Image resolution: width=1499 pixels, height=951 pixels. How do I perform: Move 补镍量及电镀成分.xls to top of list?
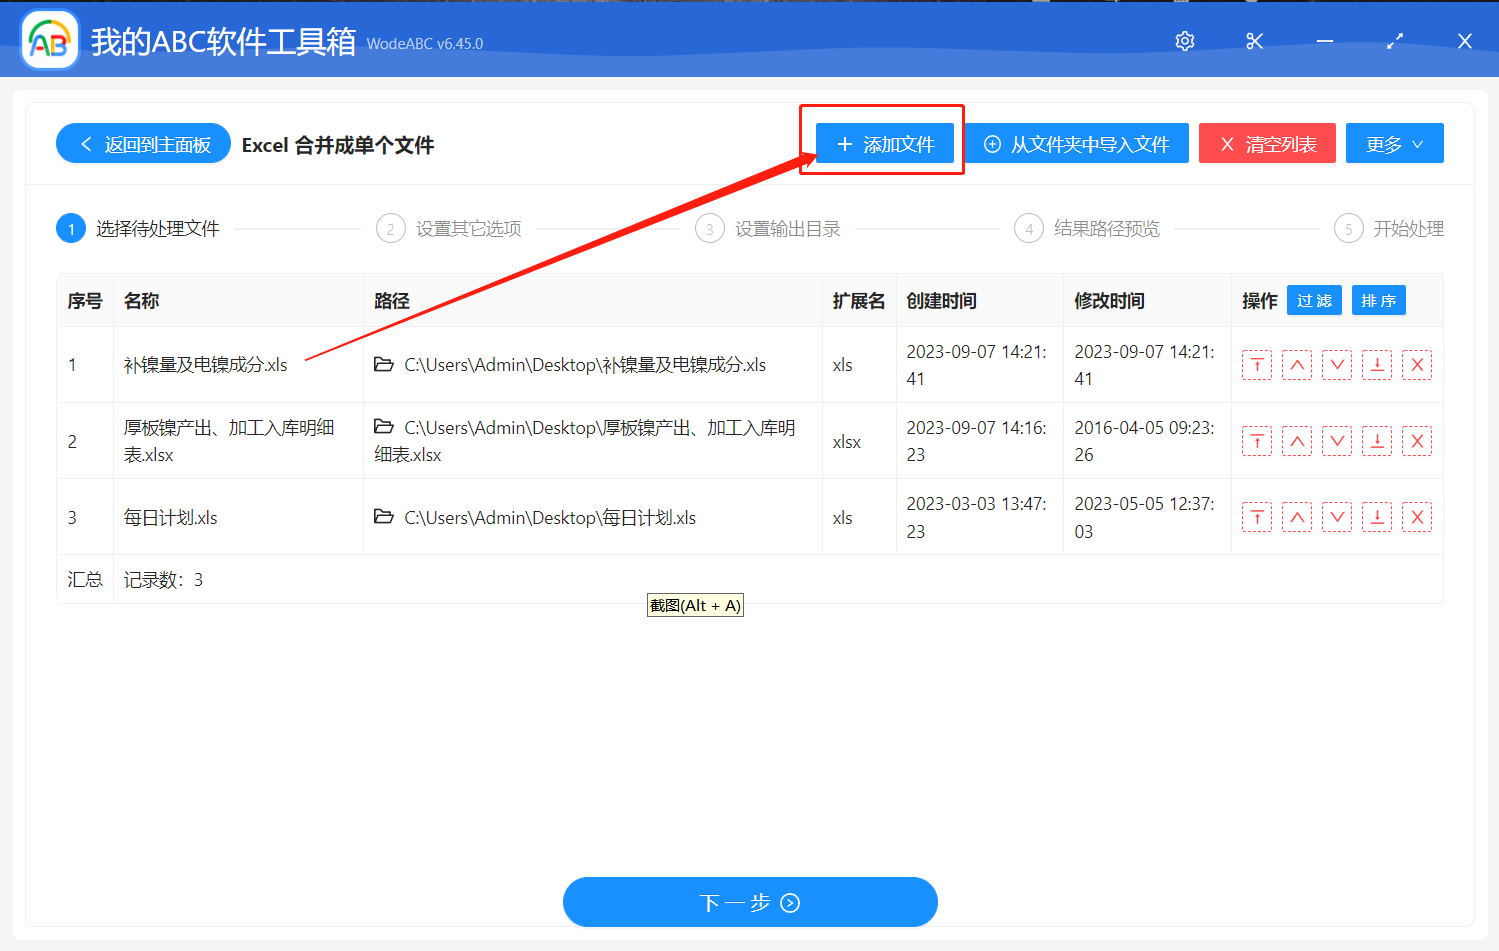pos(1256,365)
